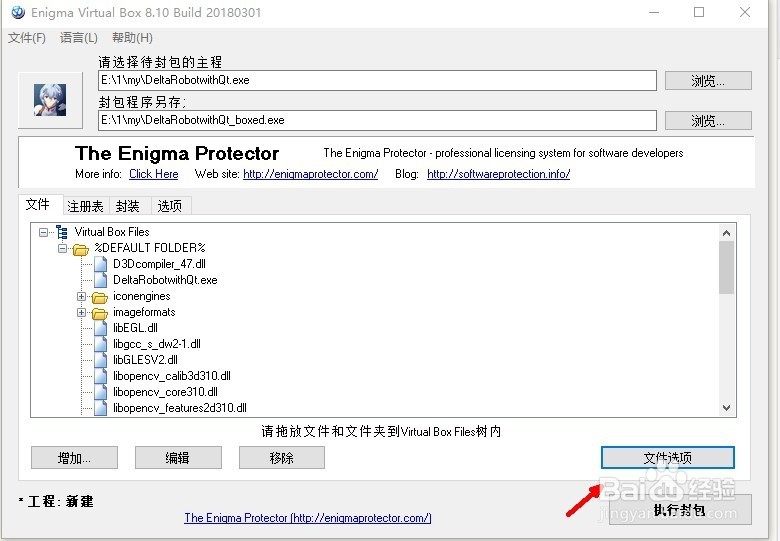The width and height of the screenshot is (780, 541).
Task: Minimize the Enigma Virtual Box window
Action: coord(654,12)
